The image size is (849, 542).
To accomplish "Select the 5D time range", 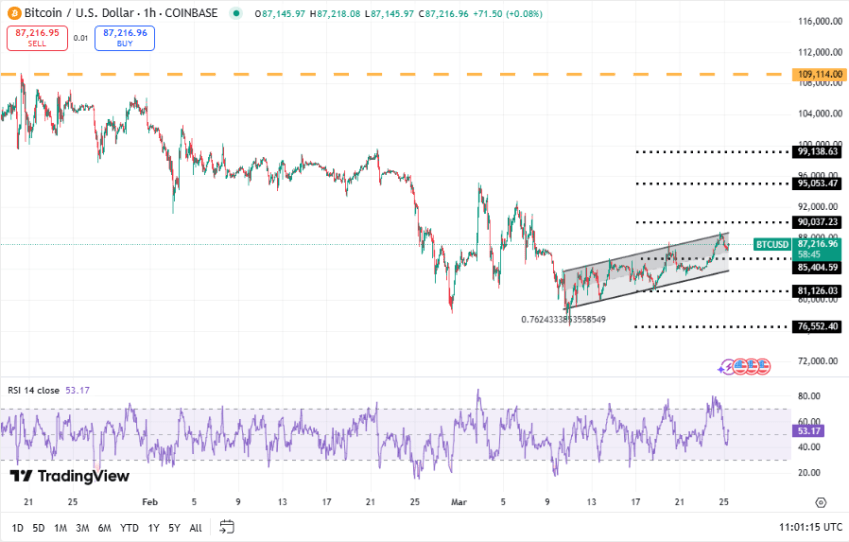I will coord(39,528).
